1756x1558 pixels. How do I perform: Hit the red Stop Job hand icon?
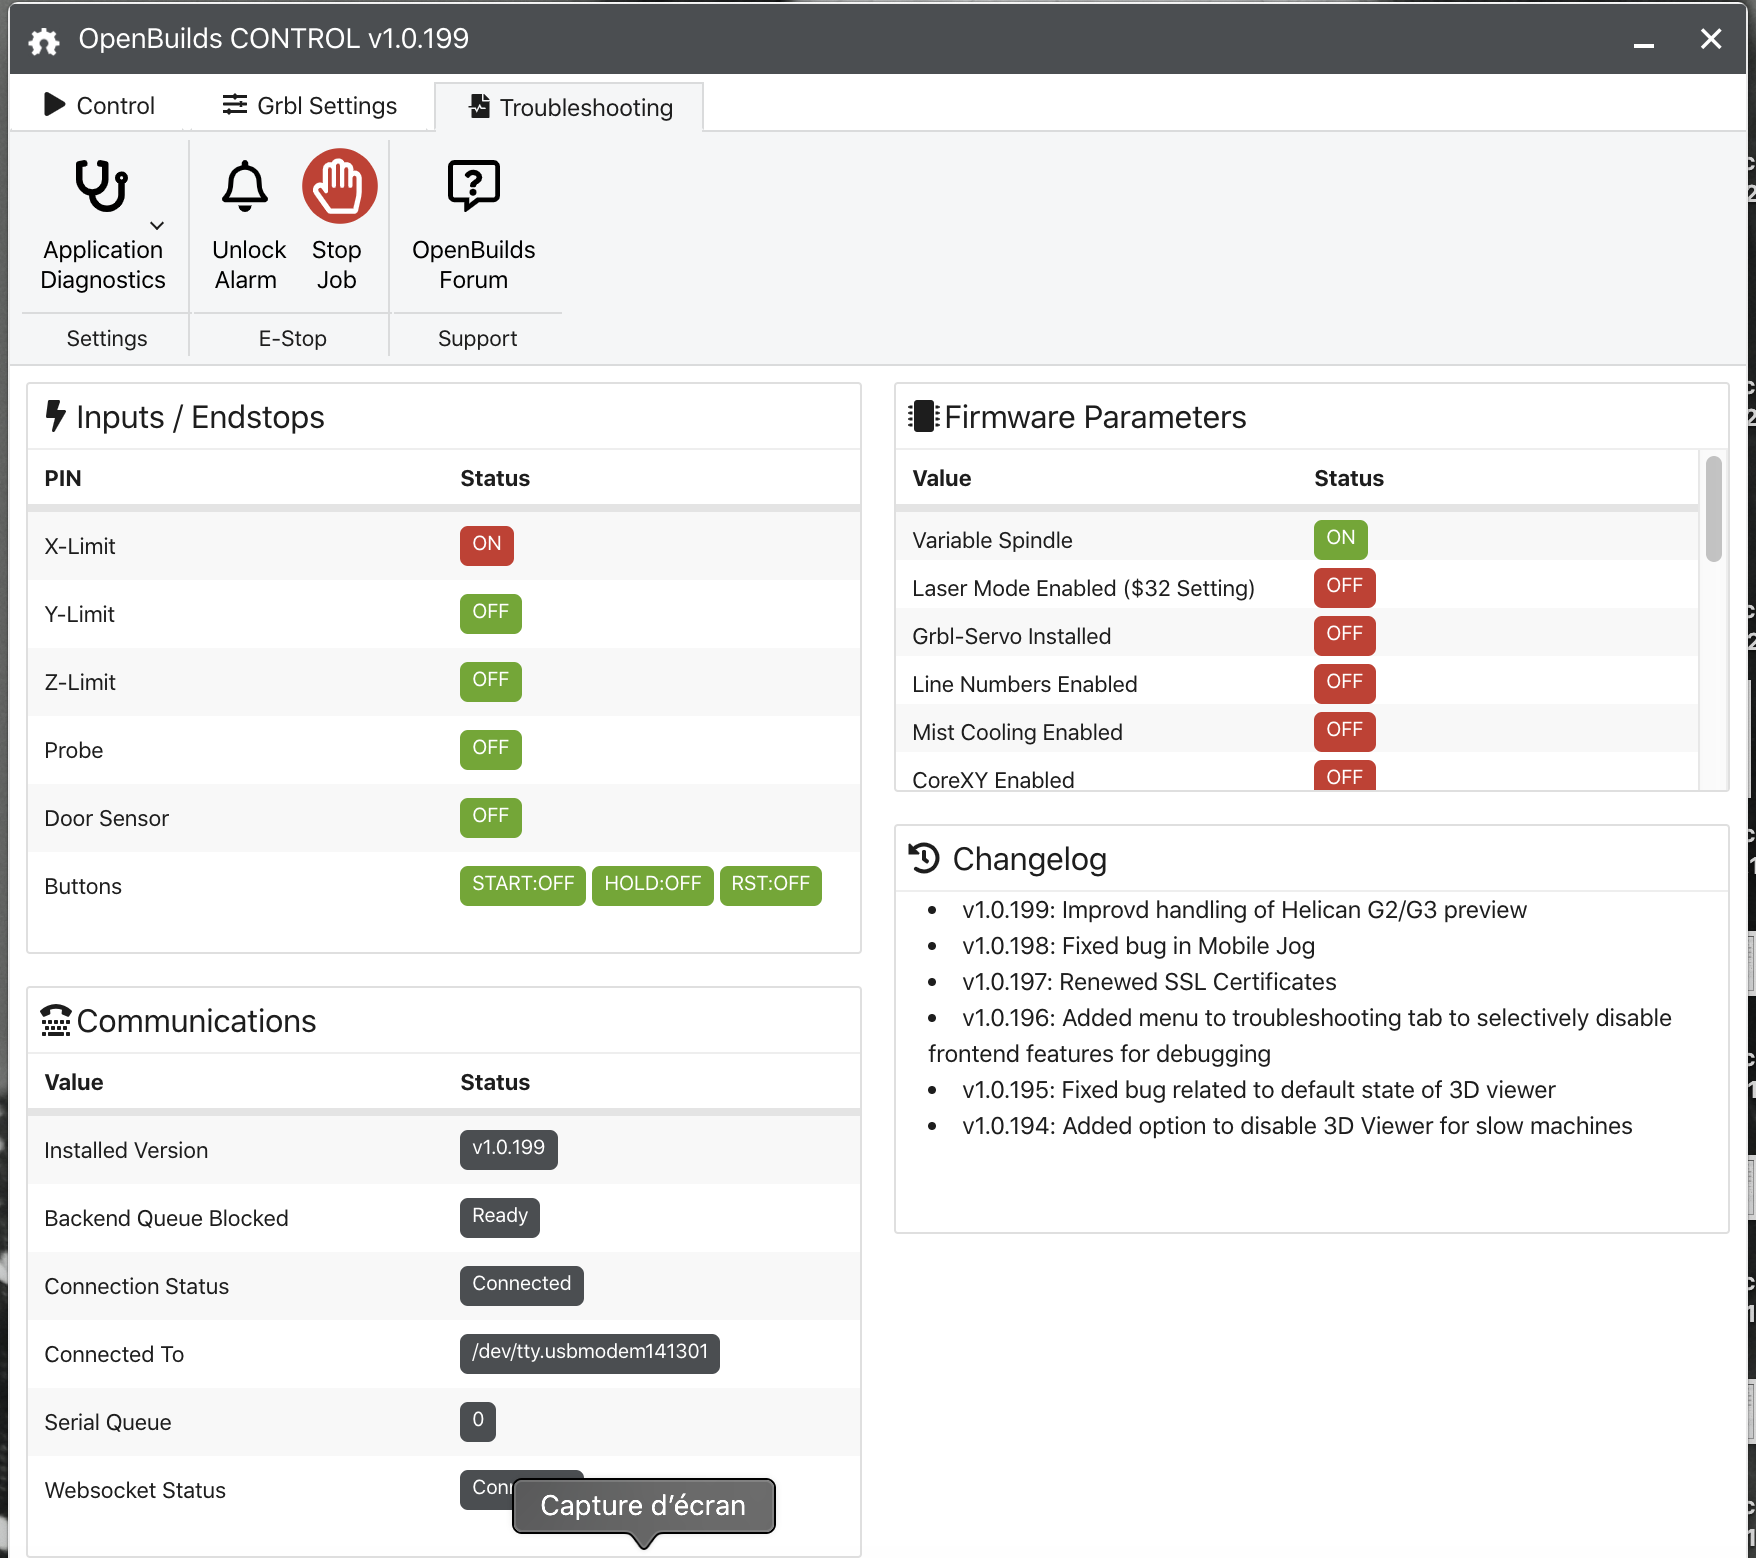pos(340,186)
